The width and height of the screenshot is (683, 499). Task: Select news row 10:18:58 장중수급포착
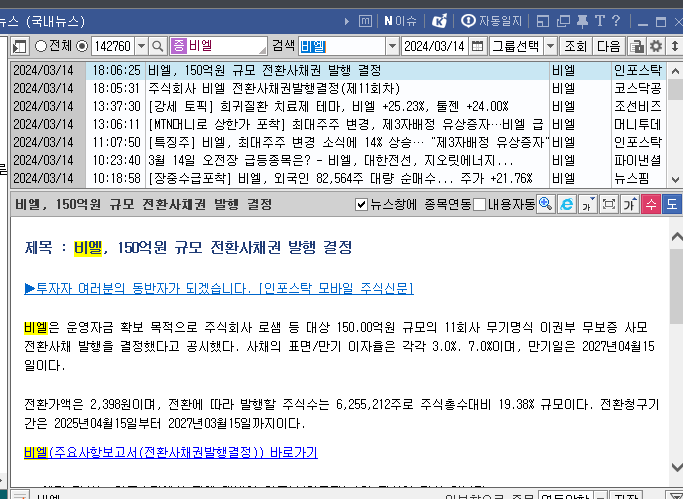coord(338,178)
